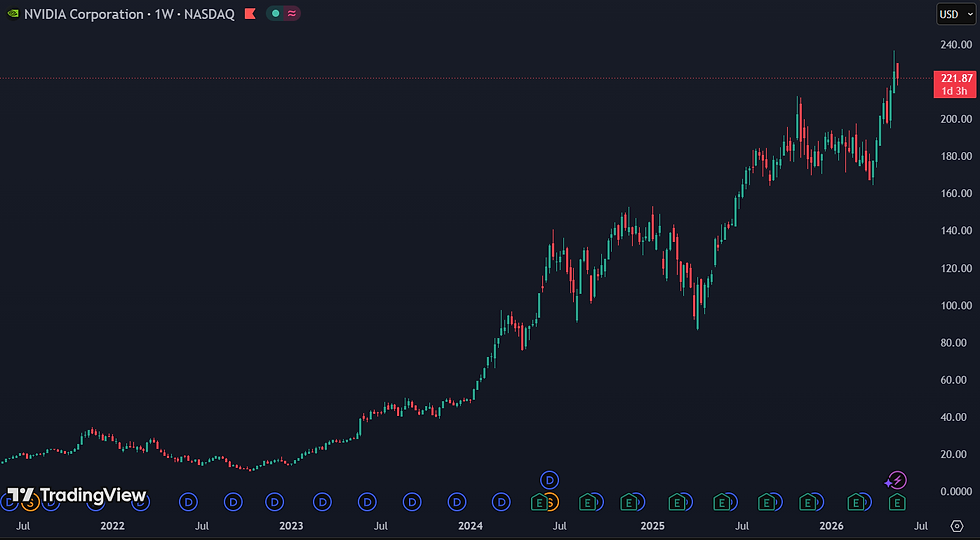Image resolution: width=980 pixels, height=540 pixels.
Task: Click the earnings marker just after 2025 label
Action: pos(677,501)
